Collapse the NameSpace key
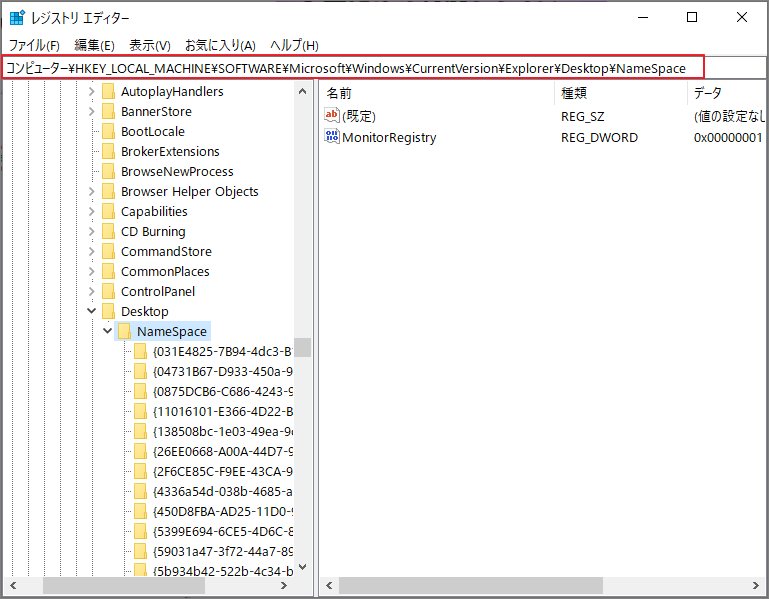This screenshot has height=599, width=769. click(x=108, y=331)
